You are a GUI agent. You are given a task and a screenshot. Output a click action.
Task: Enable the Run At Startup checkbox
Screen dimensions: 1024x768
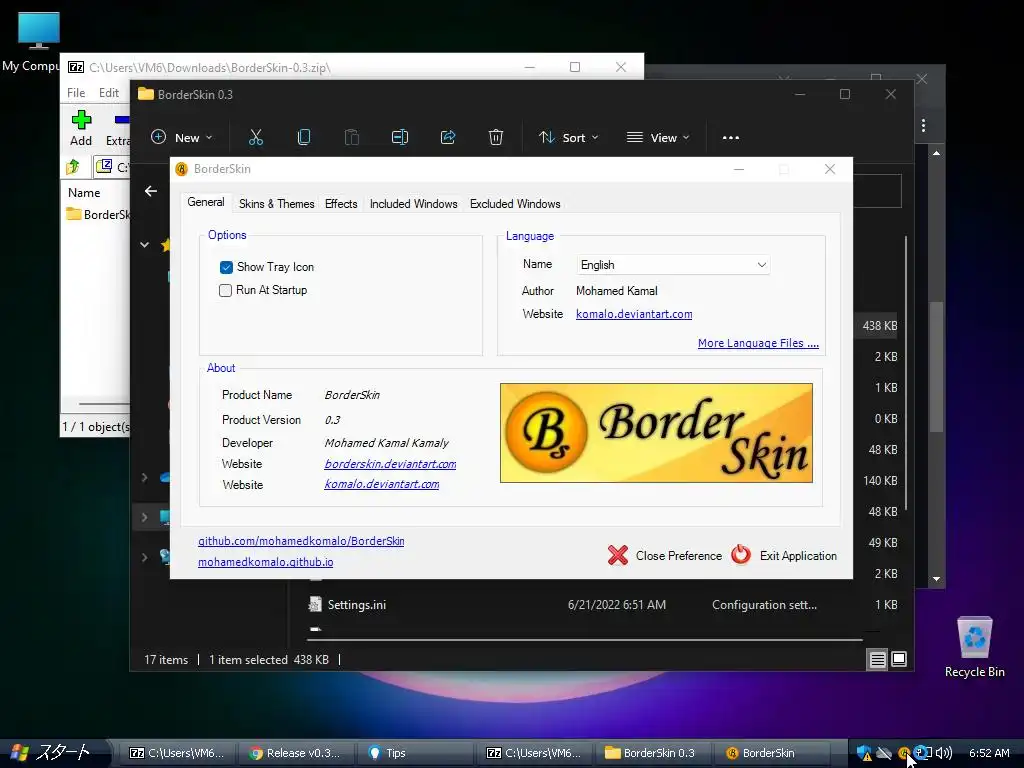(225, 290)
